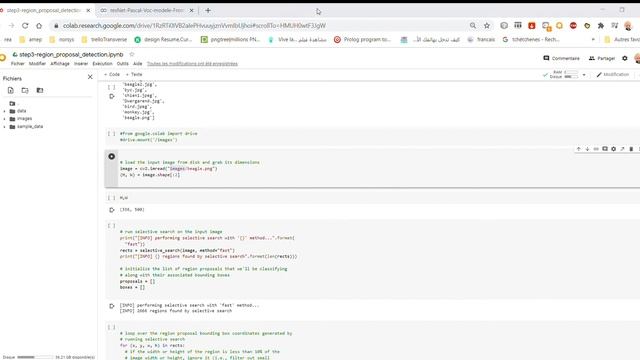Close the resNet-Pascal-Voc-modele tab
The width and height of the screenshot is (640, 360).
[x=191, y=10]
